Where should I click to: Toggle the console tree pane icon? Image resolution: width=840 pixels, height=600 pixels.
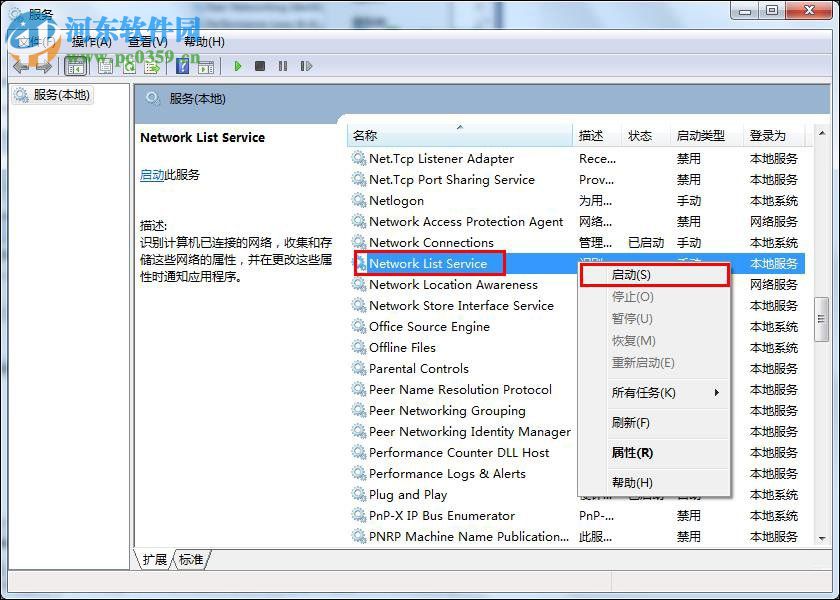[x=75, y=66]
